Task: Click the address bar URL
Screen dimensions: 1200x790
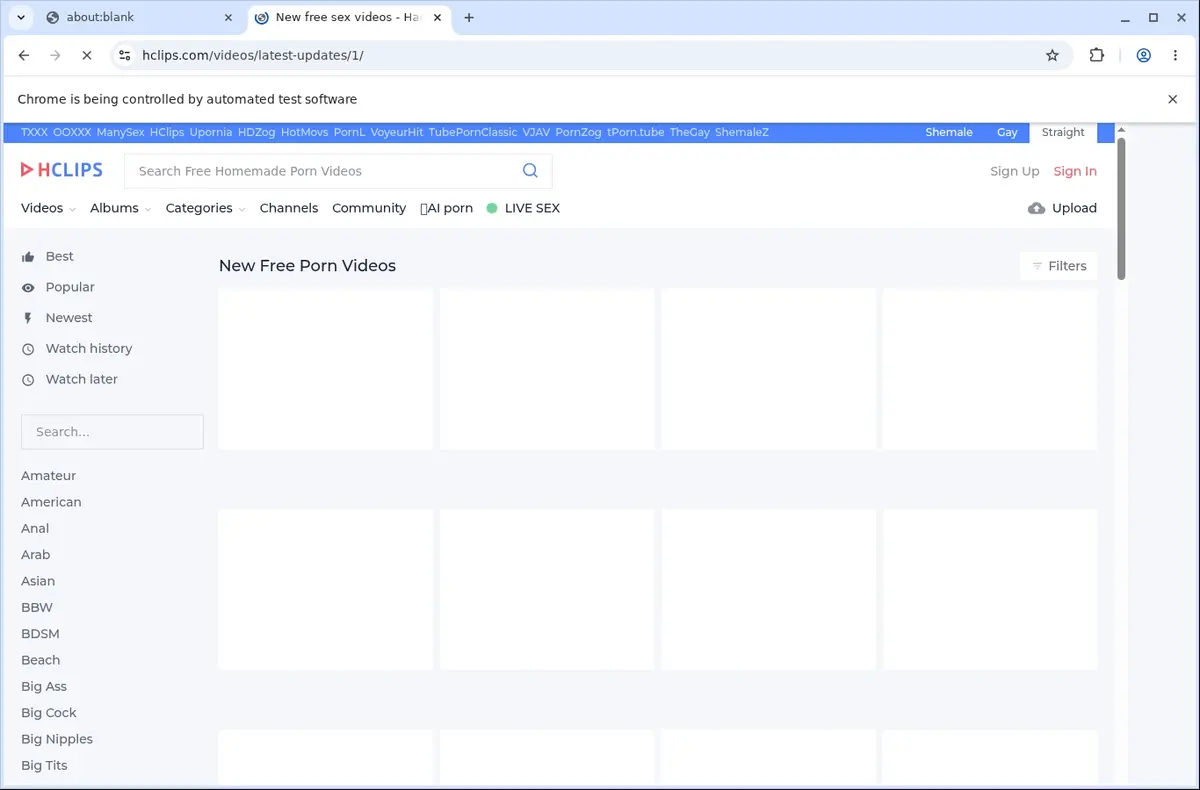Action: pos(253,55)
